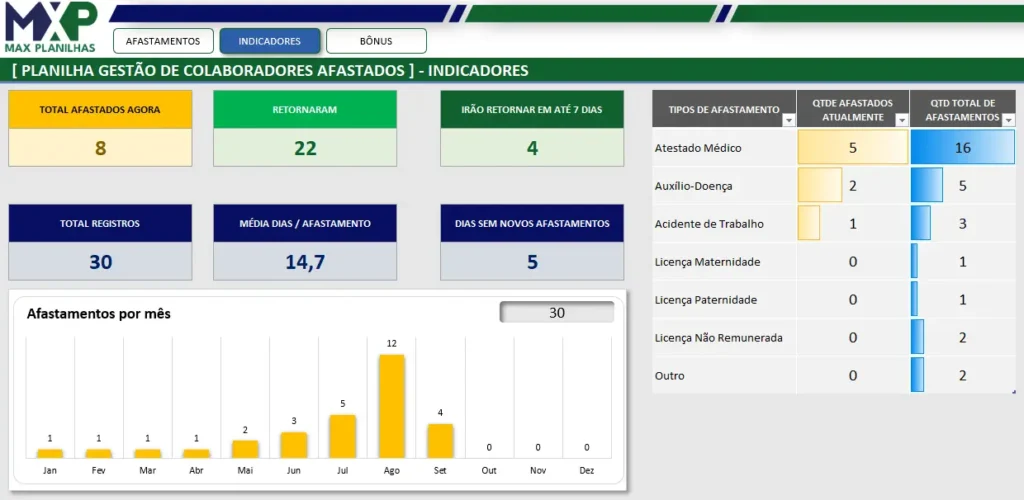
Task: Click Auxílio-Doença current count cell 2
Action: (853, 185)
